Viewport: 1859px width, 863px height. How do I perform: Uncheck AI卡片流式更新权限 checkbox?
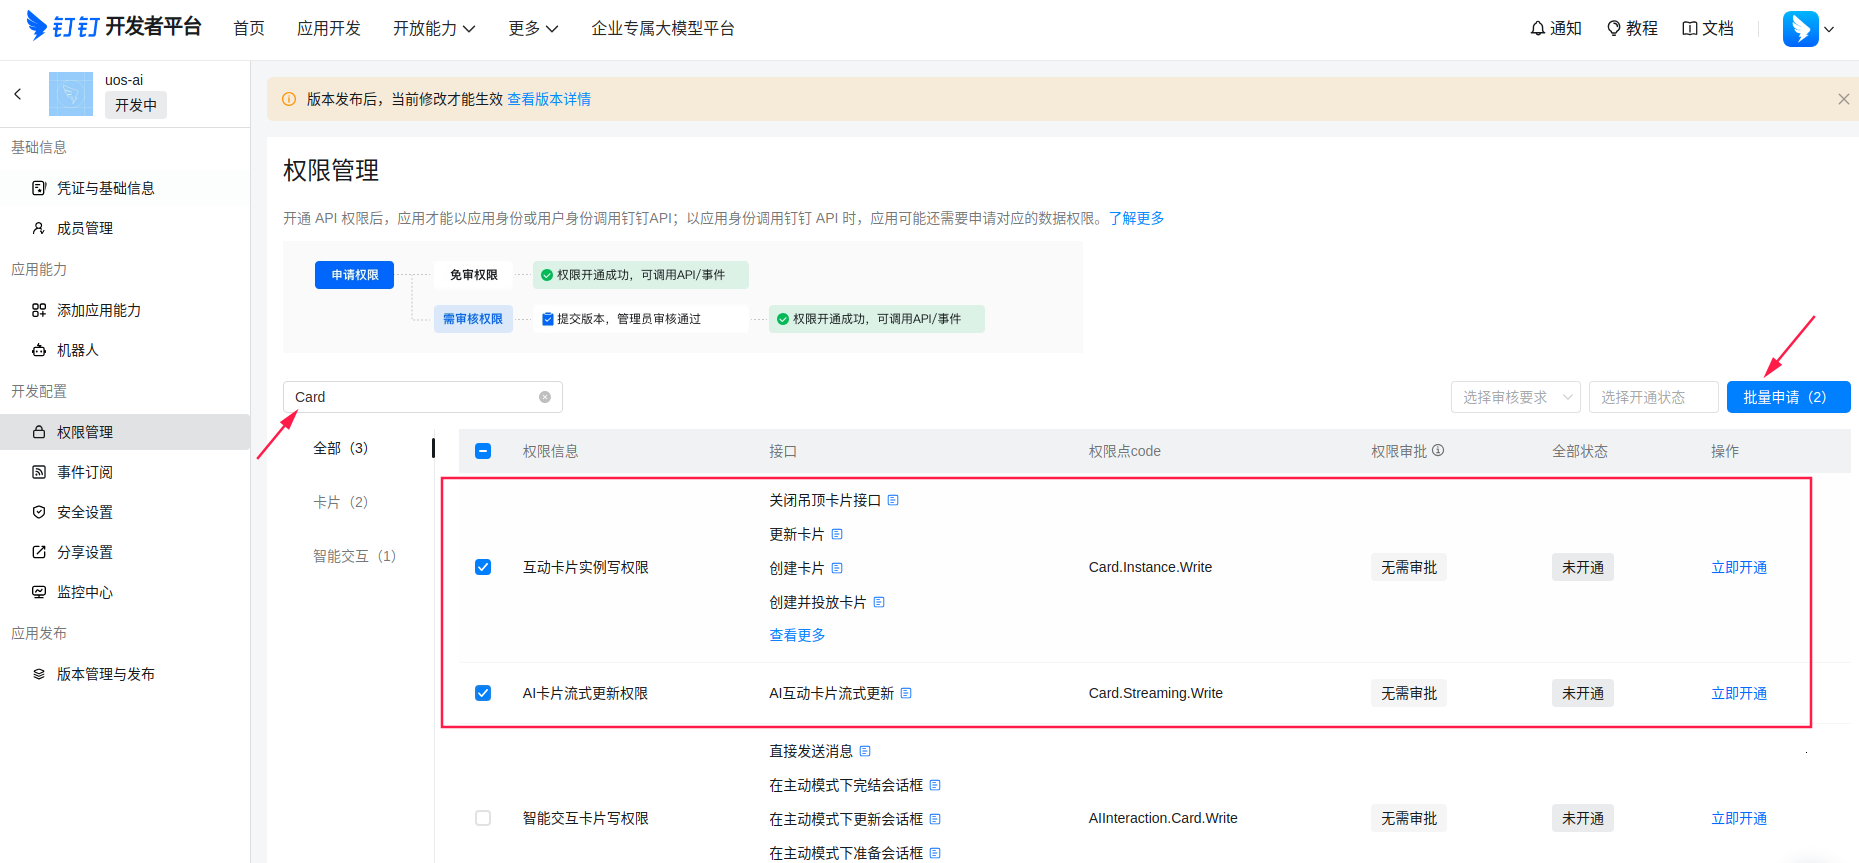[483, 693]
